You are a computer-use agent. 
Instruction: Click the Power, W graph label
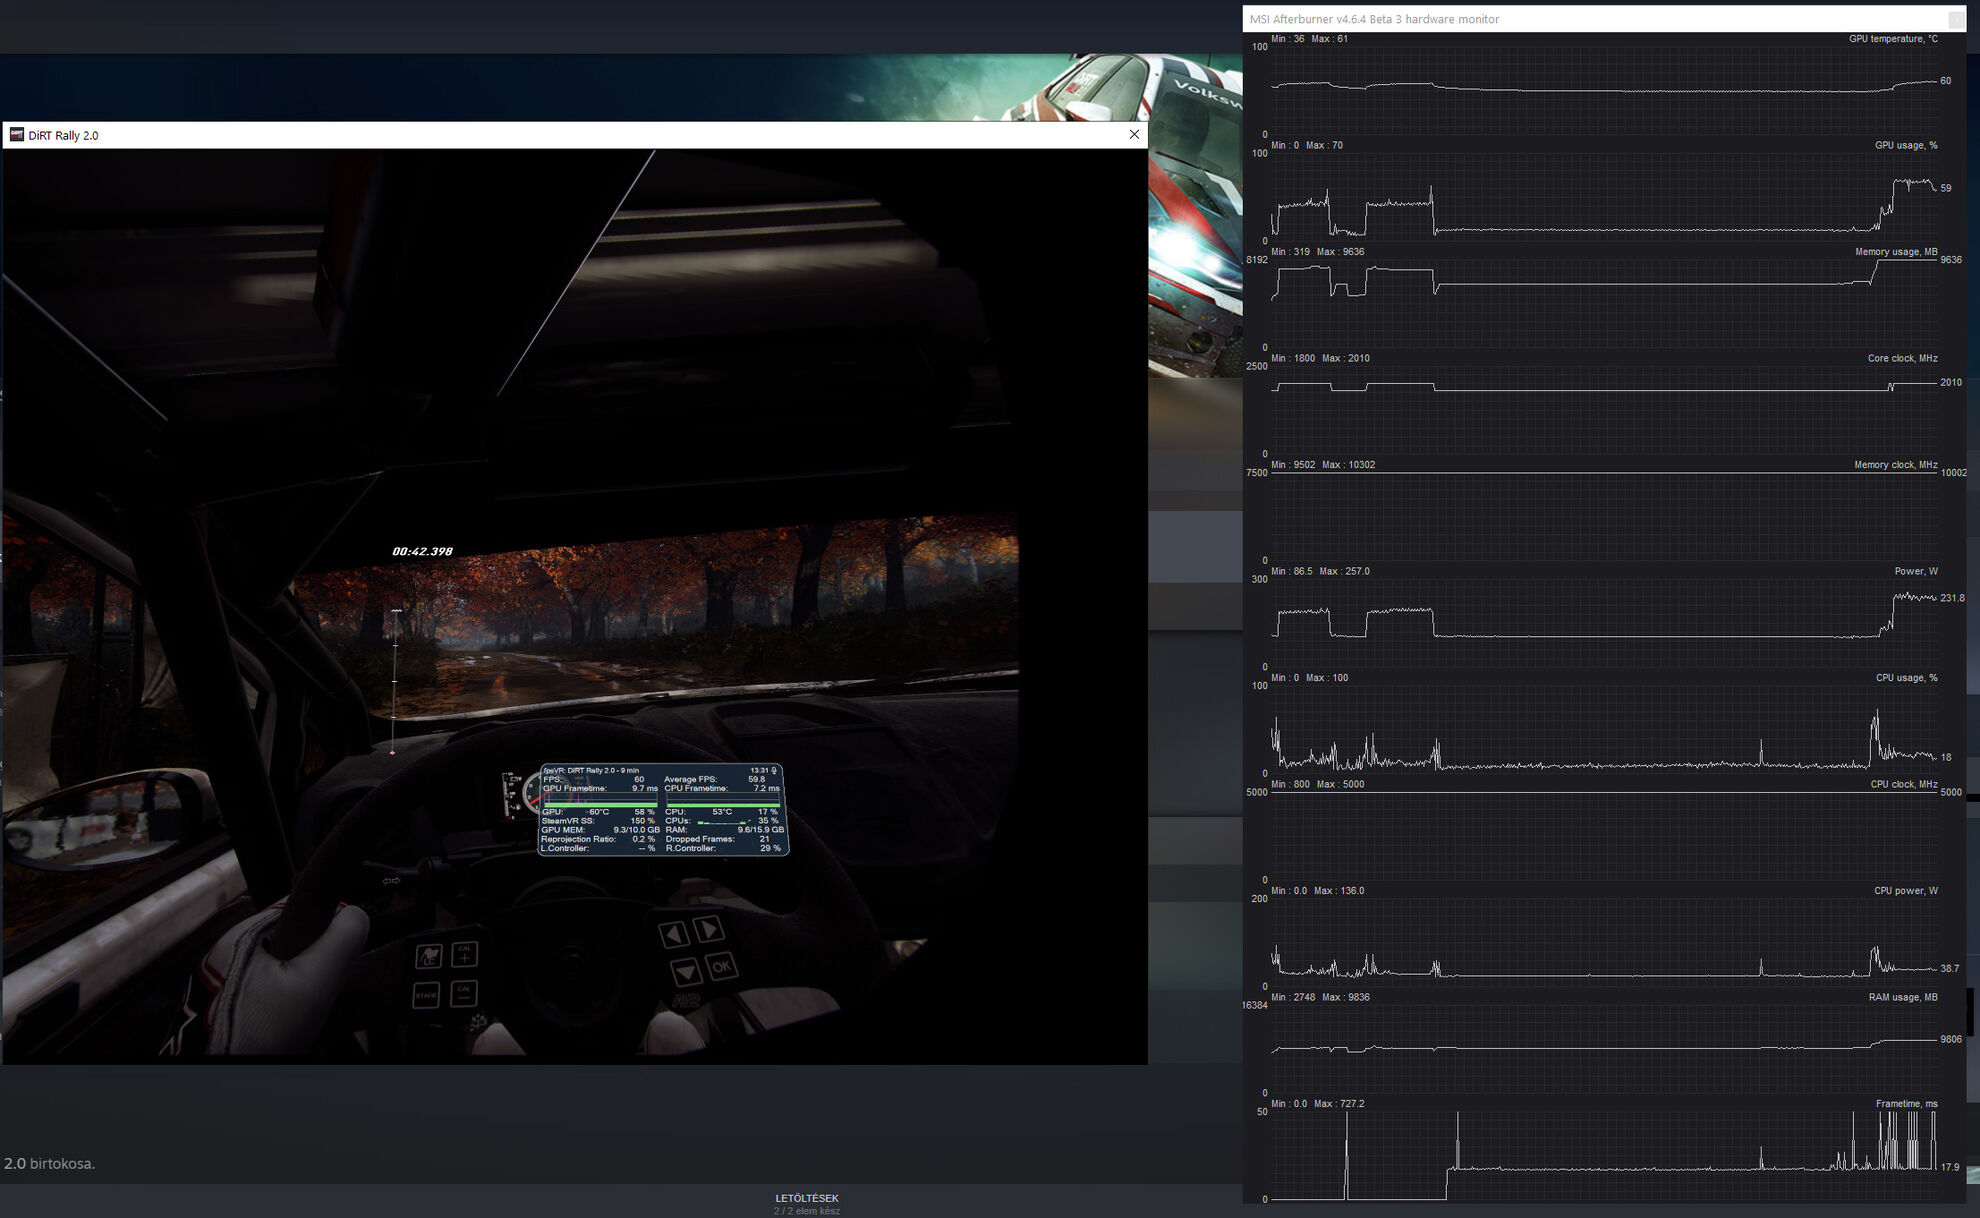(x=1916, y=571)
